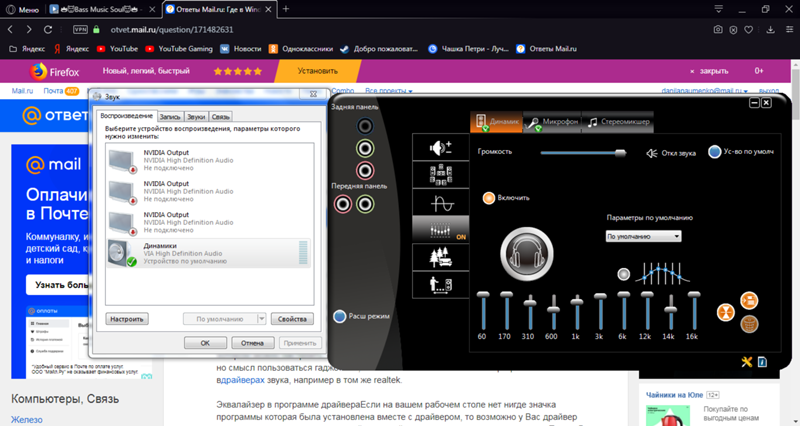Open sine wave sample rate section

440,202
